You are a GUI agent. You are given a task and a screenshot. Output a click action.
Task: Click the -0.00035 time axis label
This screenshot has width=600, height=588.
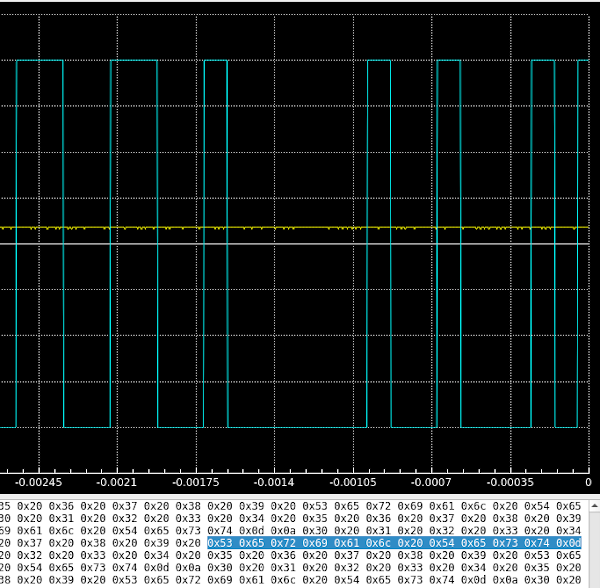[510, 482]
